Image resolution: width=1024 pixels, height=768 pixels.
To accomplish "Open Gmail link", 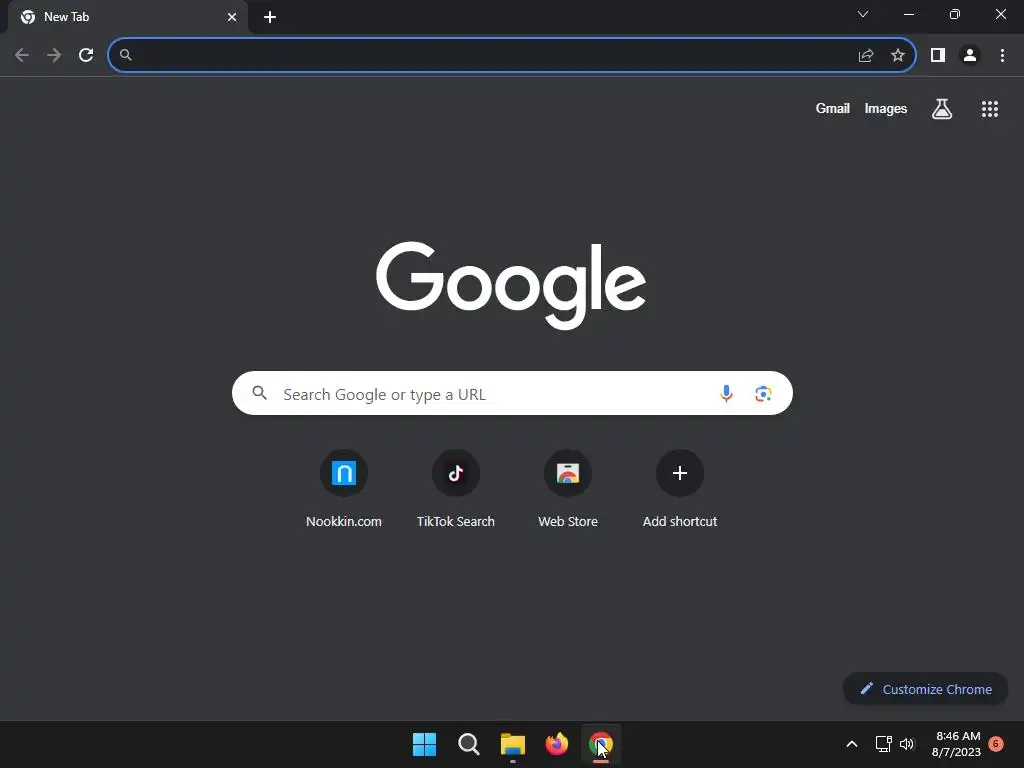I will point(832,108).
